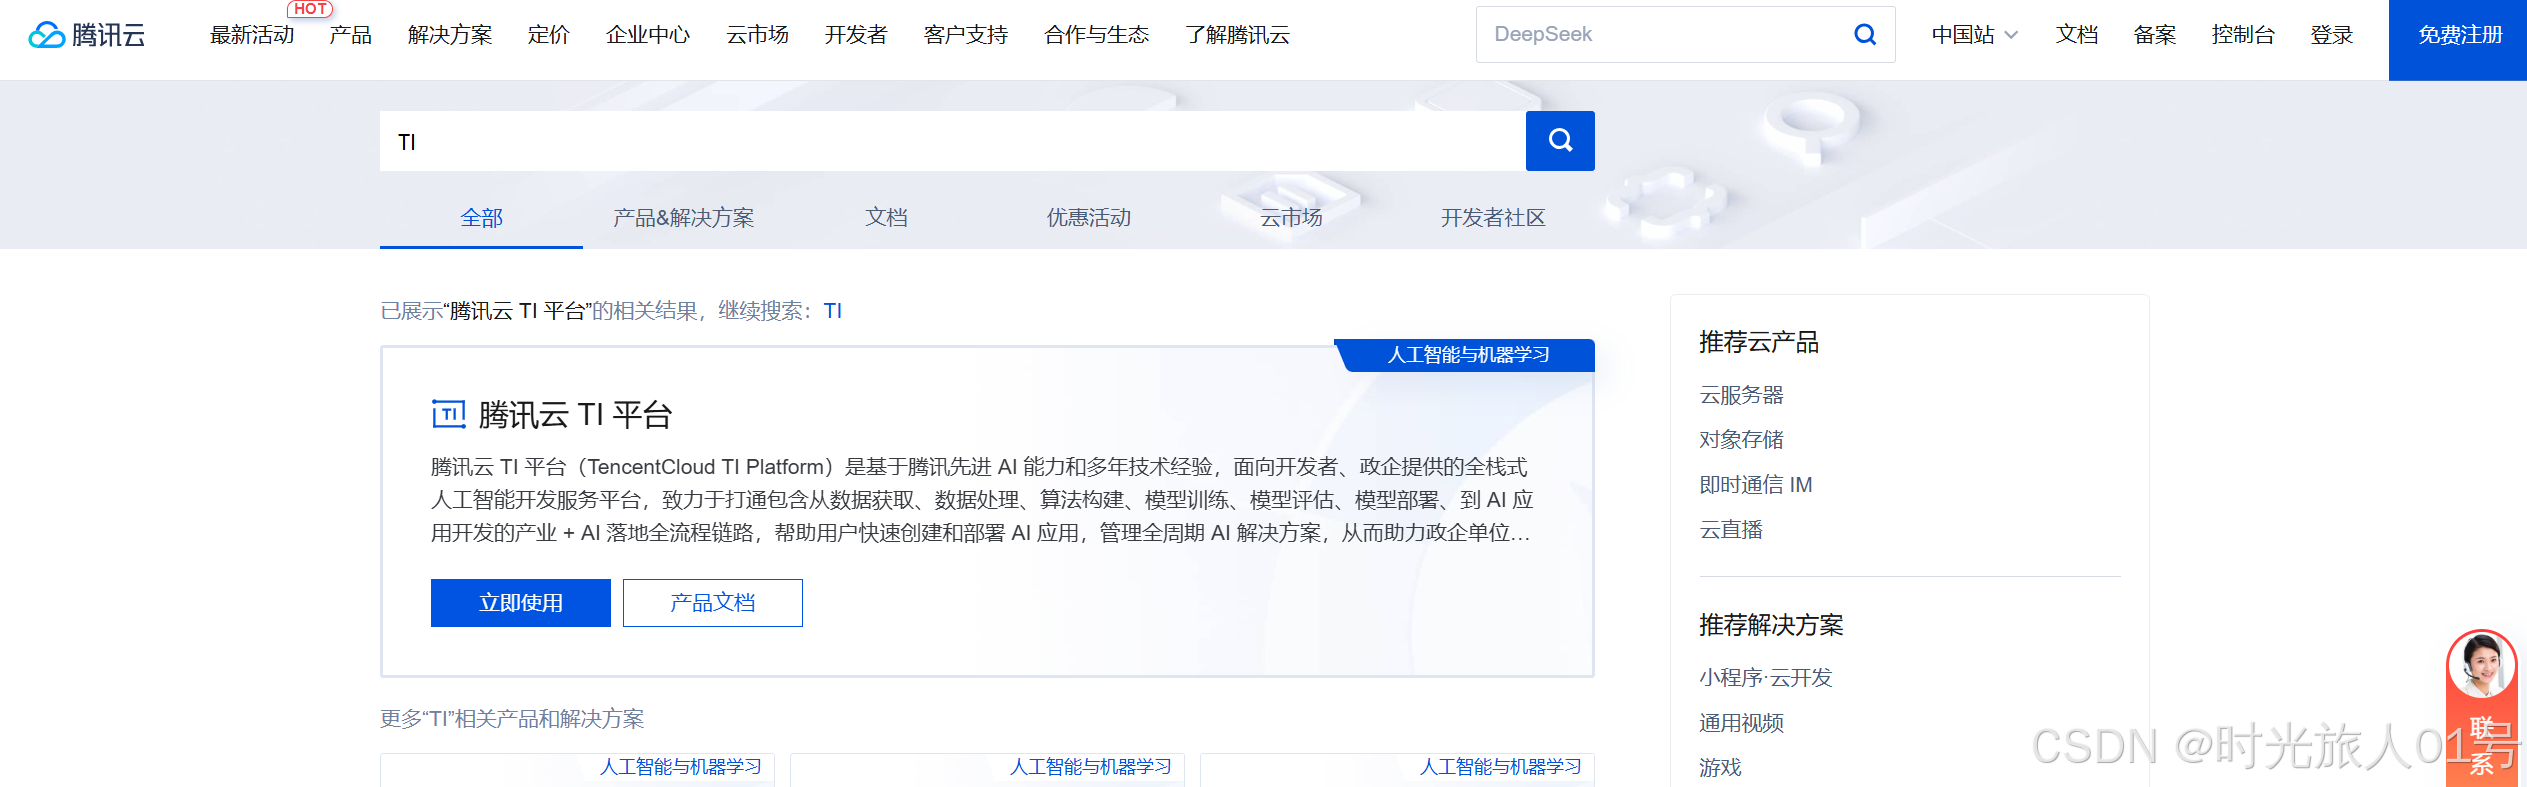This screenshot has height=787, width=2527.
Task: Click the 登录 link
Action: click(x=2331, y=35)
